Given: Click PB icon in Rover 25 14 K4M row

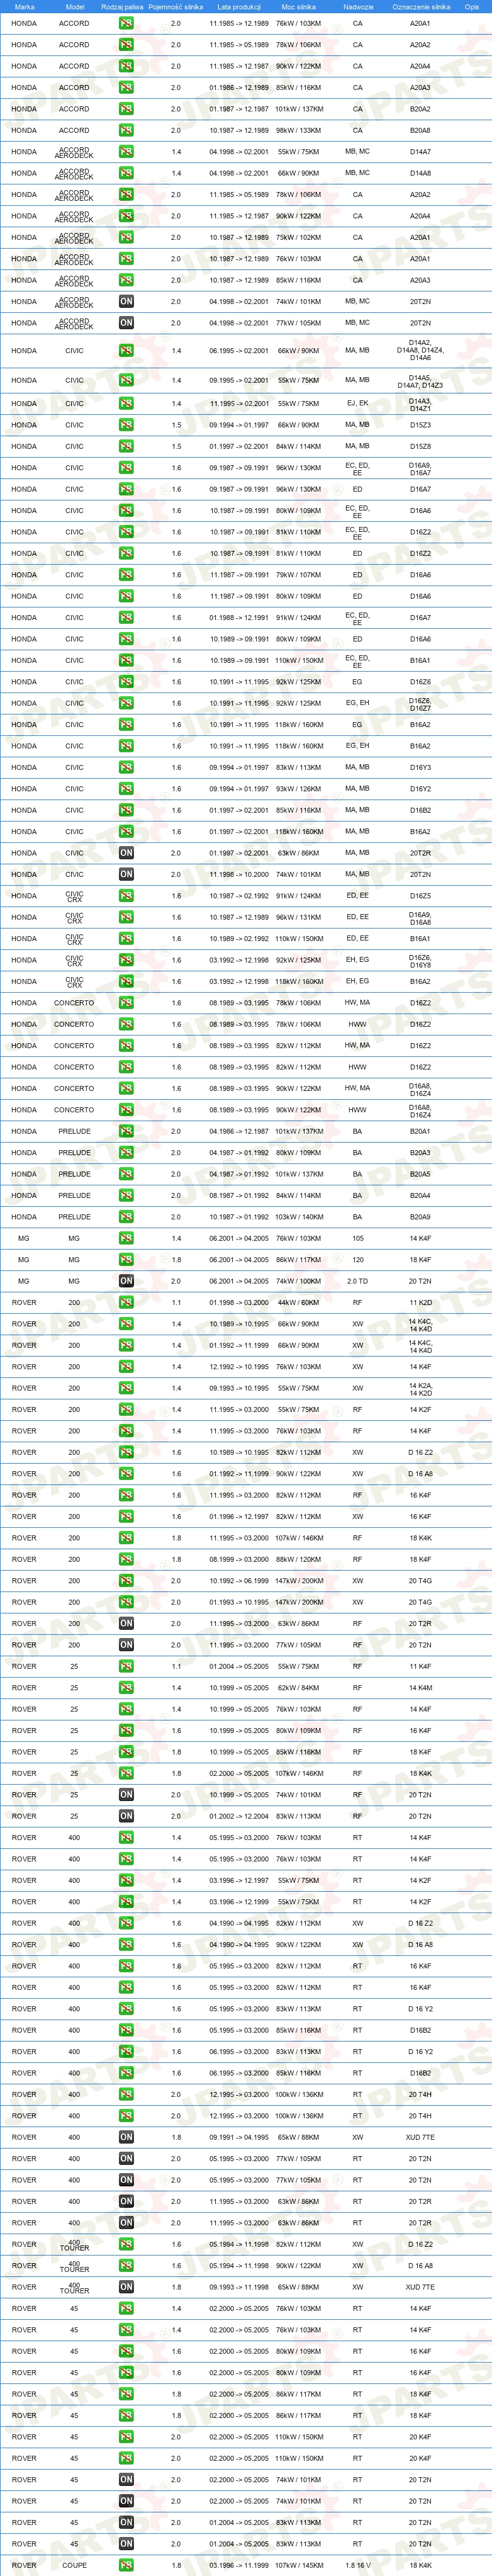Looking at the screenshot, I should [x=126, y=1688].
